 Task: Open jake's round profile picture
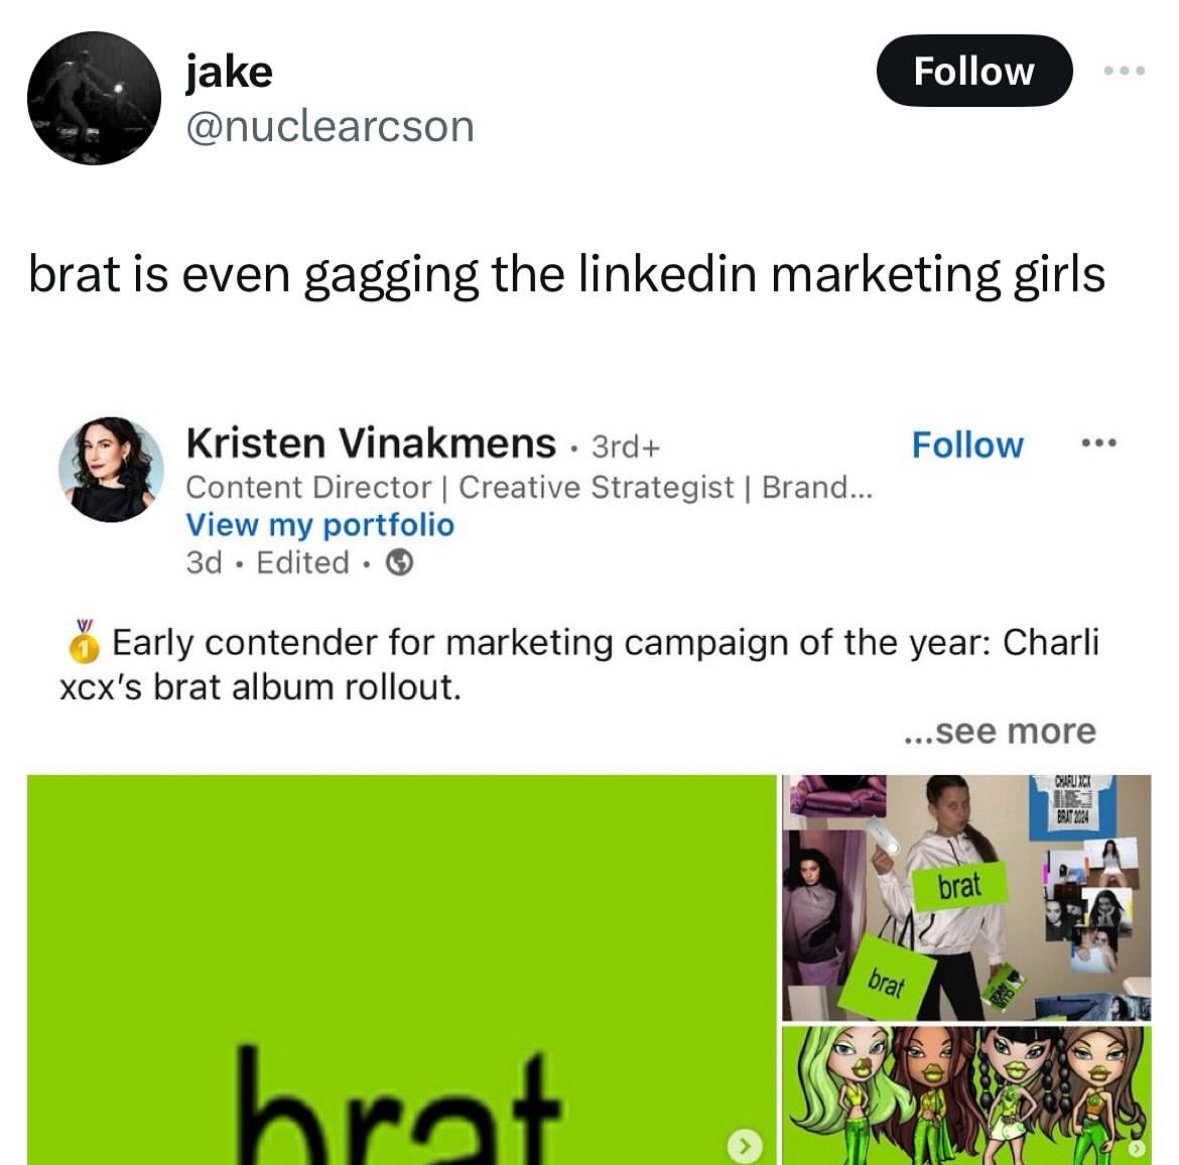[x=94, y=98]
